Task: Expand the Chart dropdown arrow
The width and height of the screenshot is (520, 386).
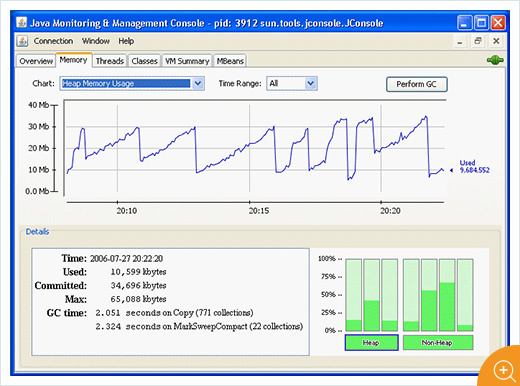Action: (198, 83)
